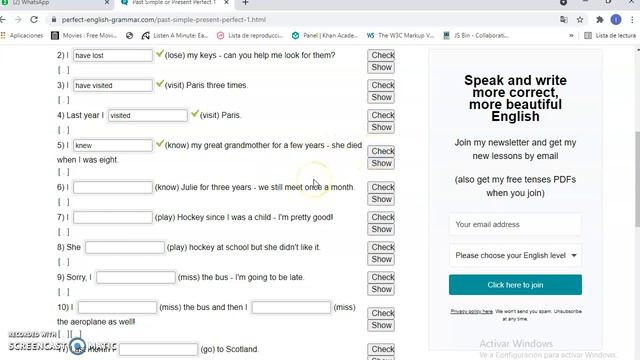Click the 'knew' answer field
The height and width of the screenshot is (360, 640).
click(x=113, y=145)
